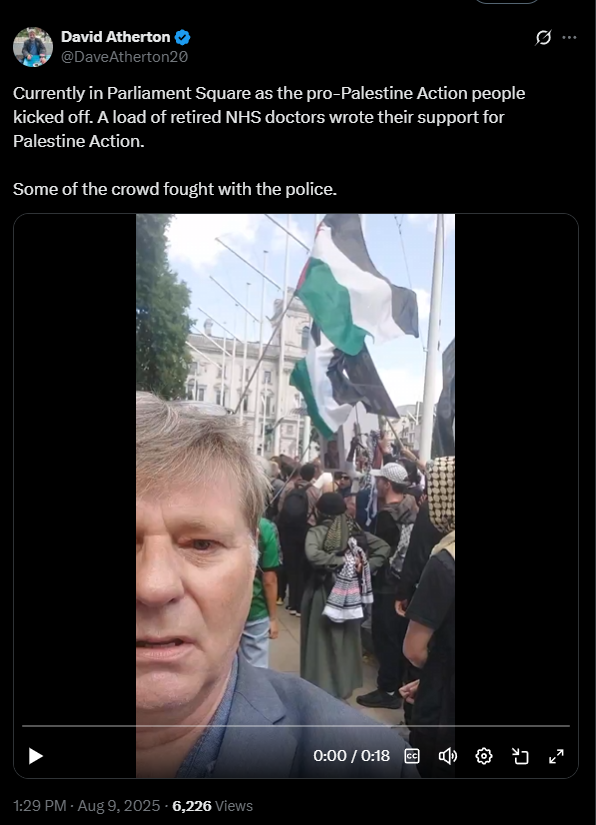Click the black letterbox area left of video
596x825 pixels.
tap(75, 468)
